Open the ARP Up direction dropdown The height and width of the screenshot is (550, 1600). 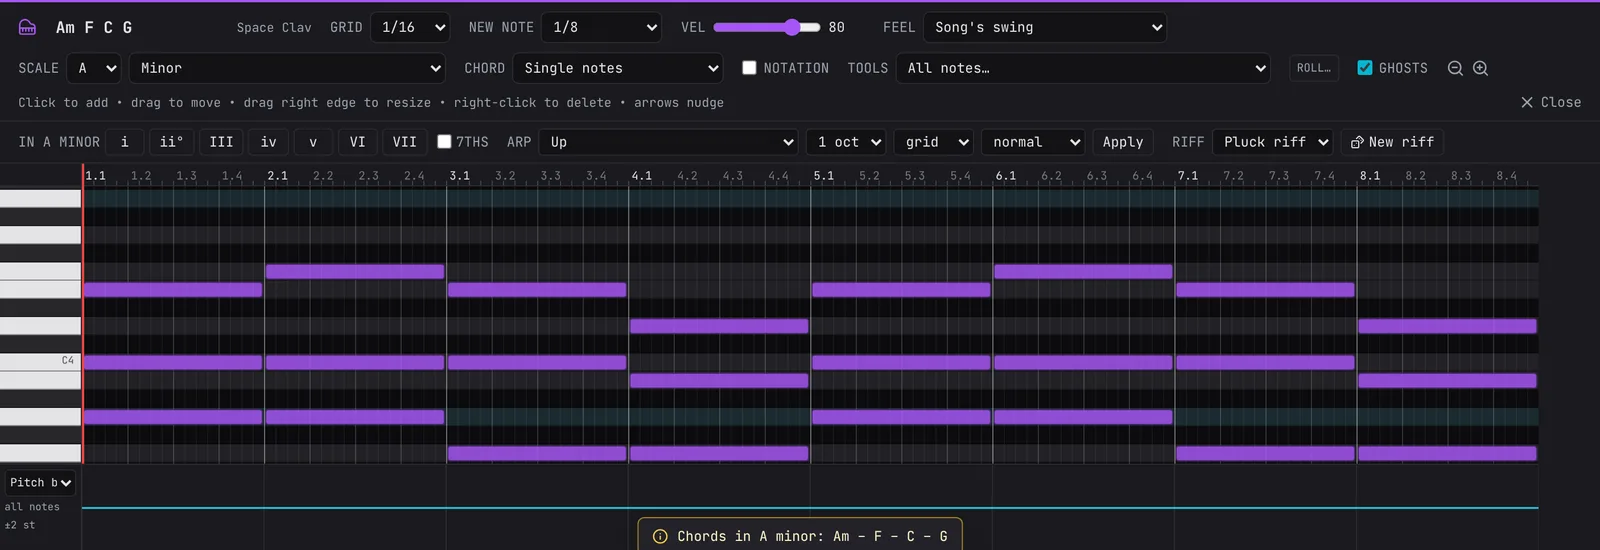[x=668, y=142]
